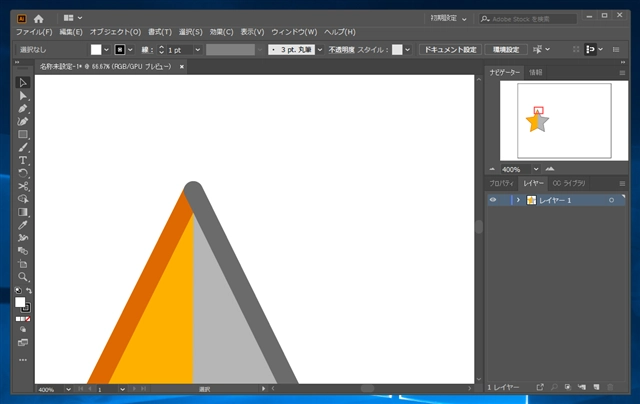This screenshot has height=404, width=640.
Task: Zoom in using Navigator large-mountains icon
Action: [x=550, y=169]
